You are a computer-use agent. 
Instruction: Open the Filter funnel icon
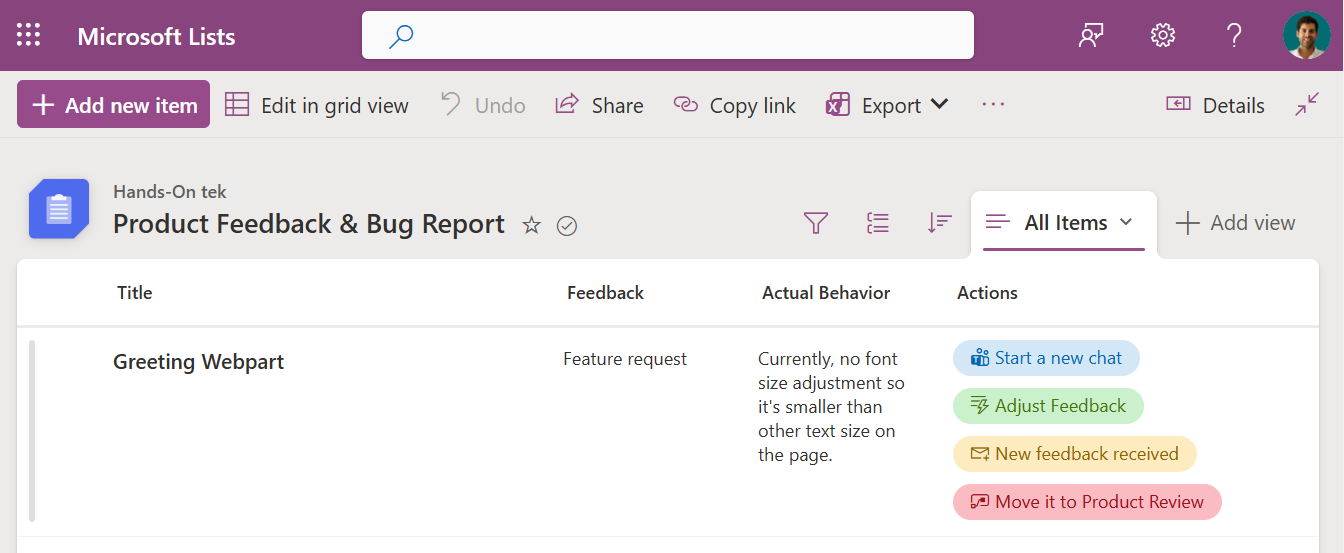pos(816,223)
